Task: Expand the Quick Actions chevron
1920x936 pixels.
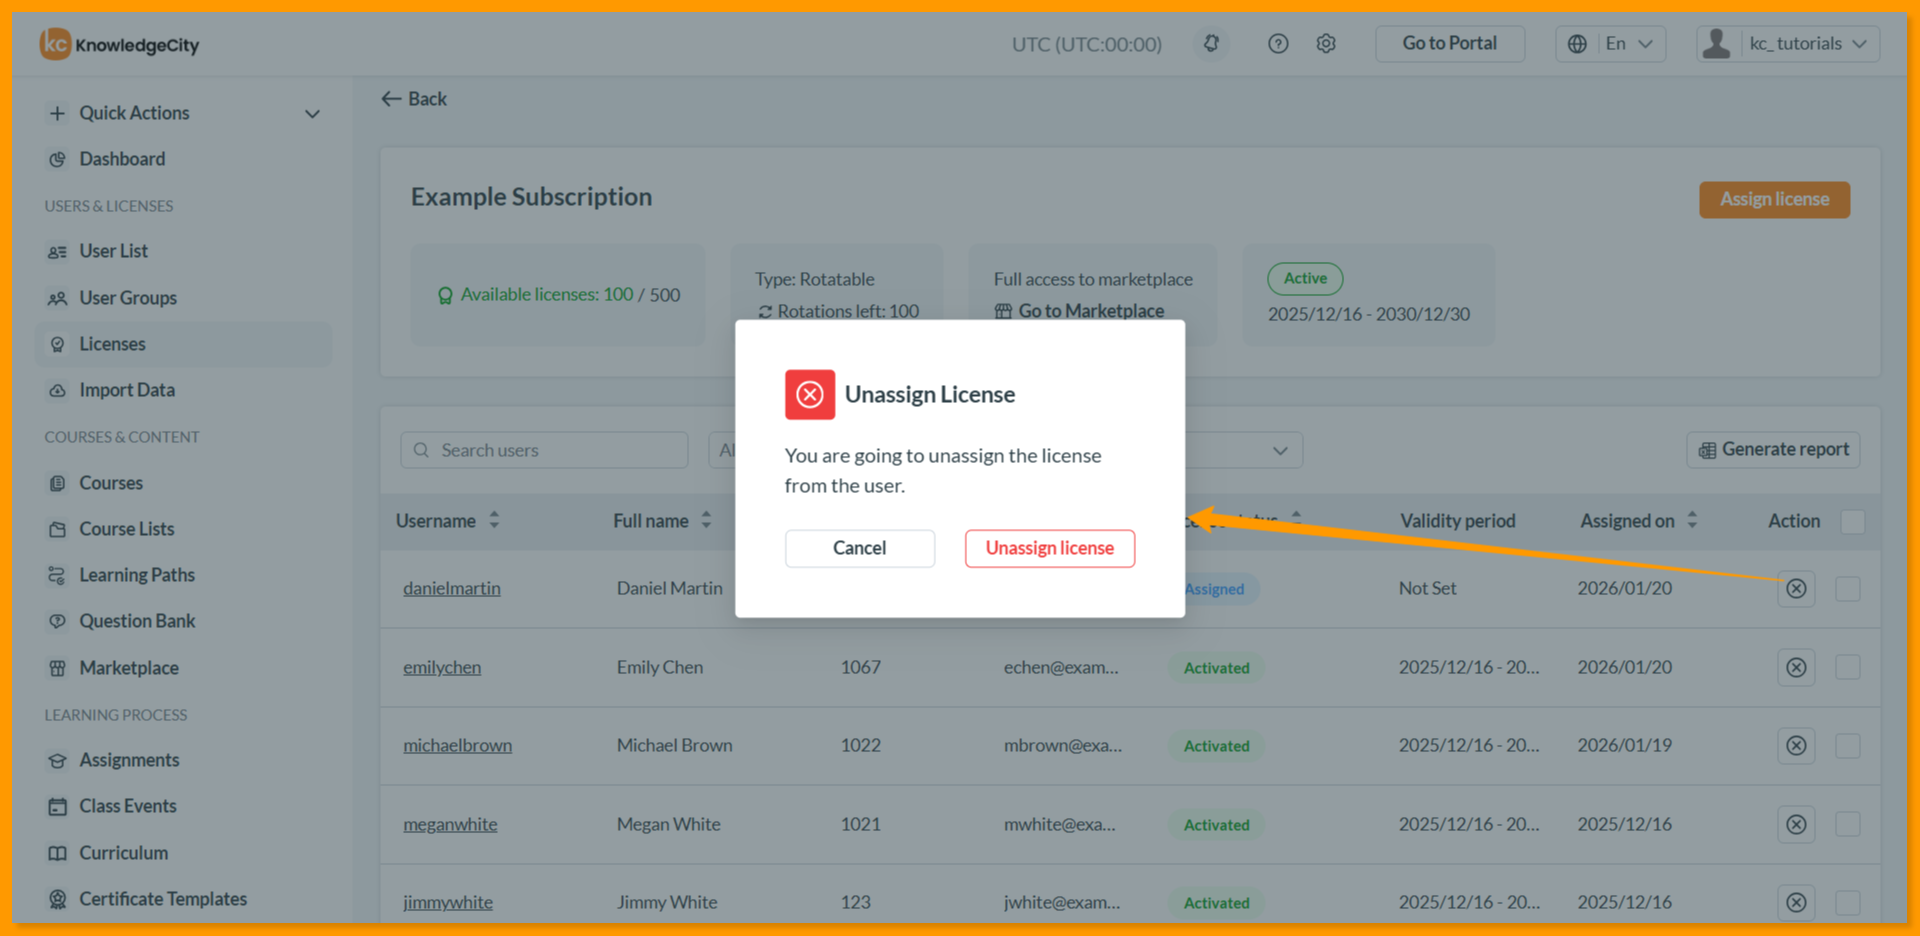Action: pyautogui.click(x=312, y=114)
